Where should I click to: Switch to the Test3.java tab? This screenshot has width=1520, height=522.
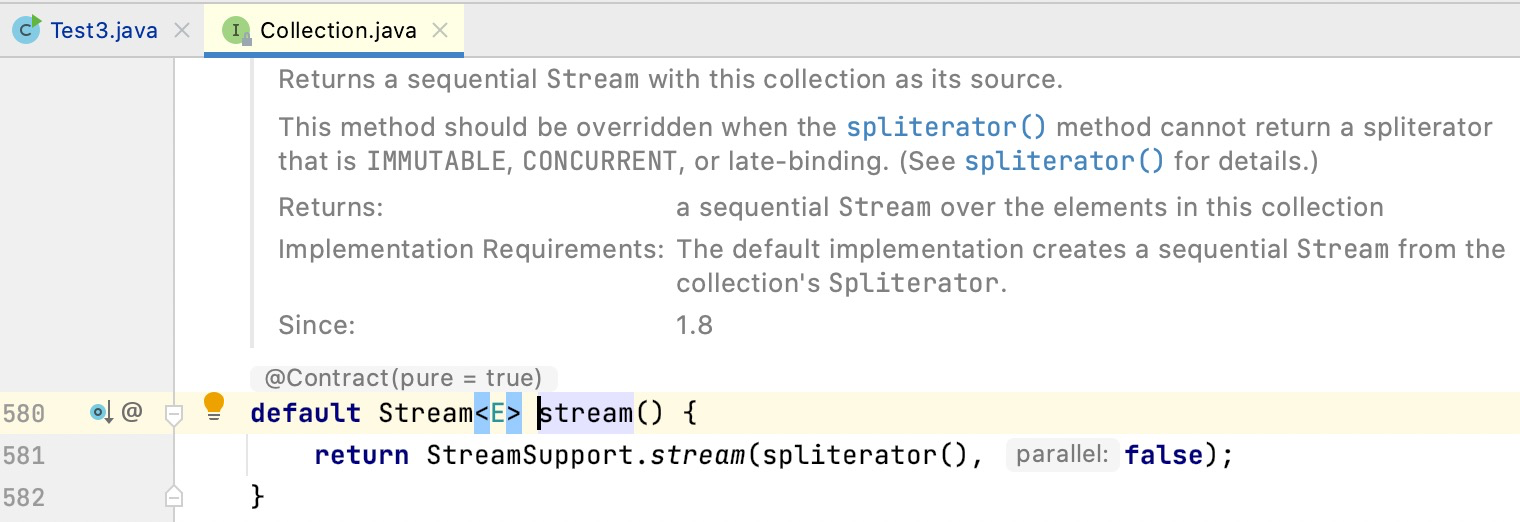[104, 31]
